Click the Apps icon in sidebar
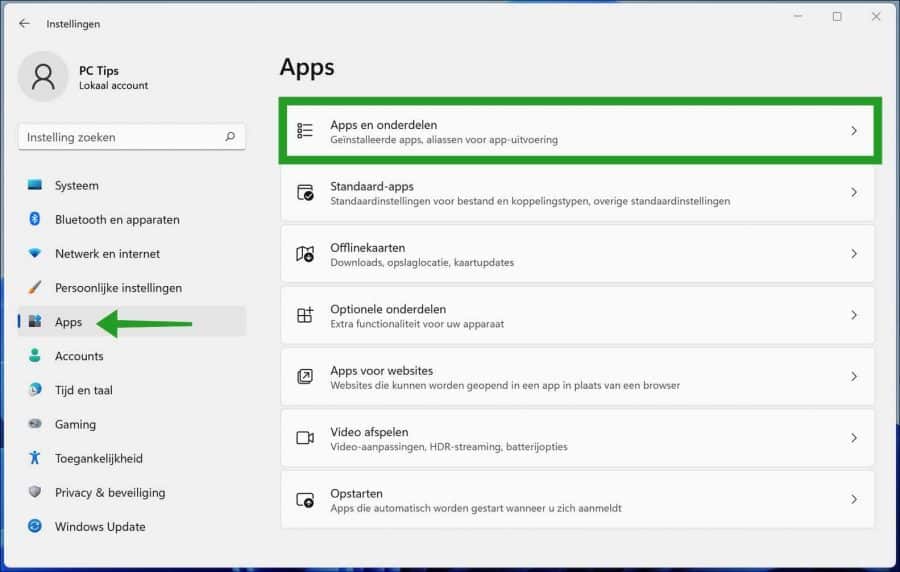Image resolution: width=900 pixels, height=572 pixels. click(35, 321)
